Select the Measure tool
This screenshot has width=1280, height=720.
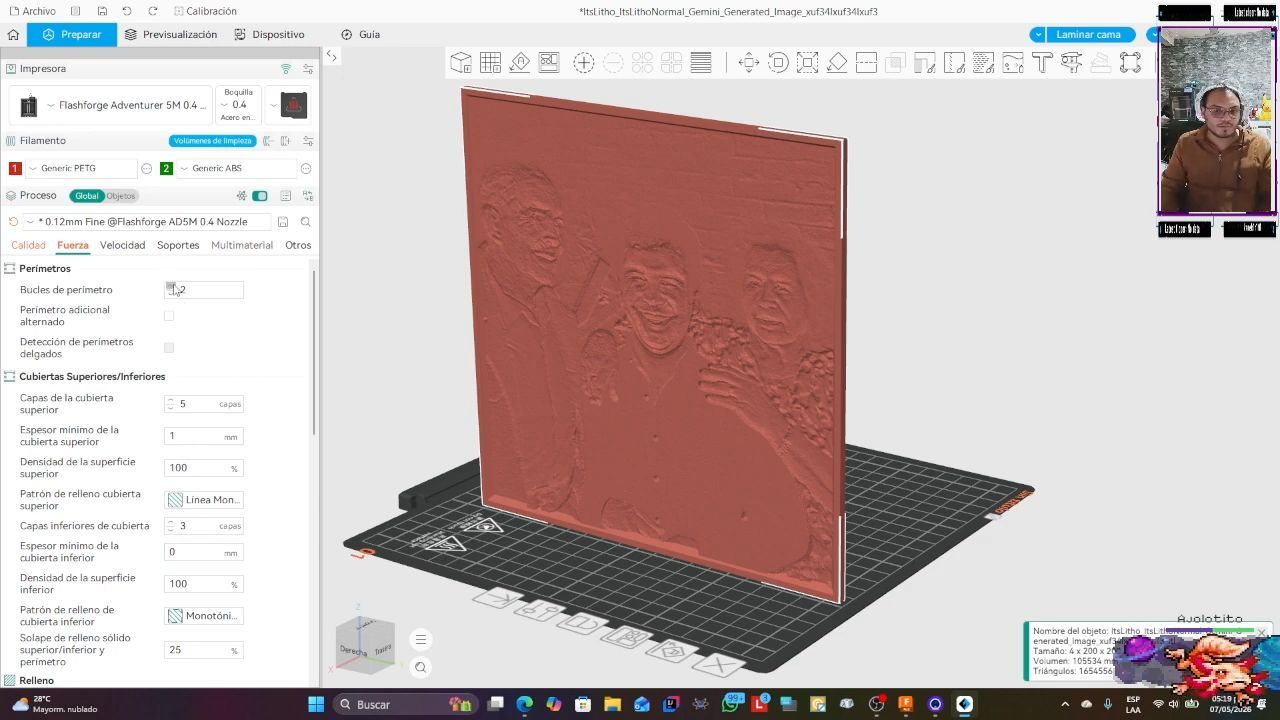[x=1072, y=63]
